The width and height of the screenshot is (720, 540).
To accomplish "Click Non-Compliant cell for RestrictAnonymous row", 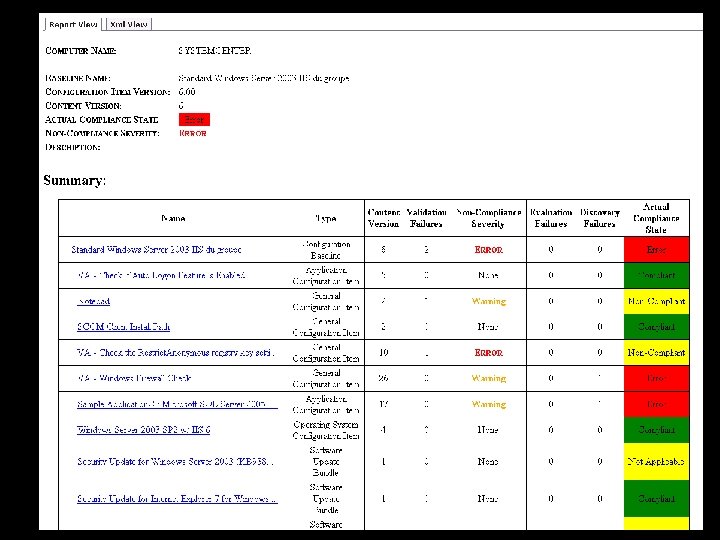I will coord(657,353).
